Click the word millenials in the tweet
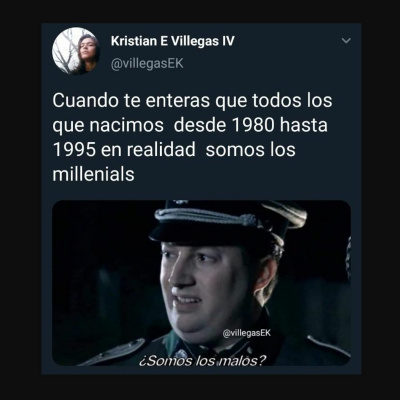The height and width of the screenshot is (400, 400). click(x=93, y=174)
